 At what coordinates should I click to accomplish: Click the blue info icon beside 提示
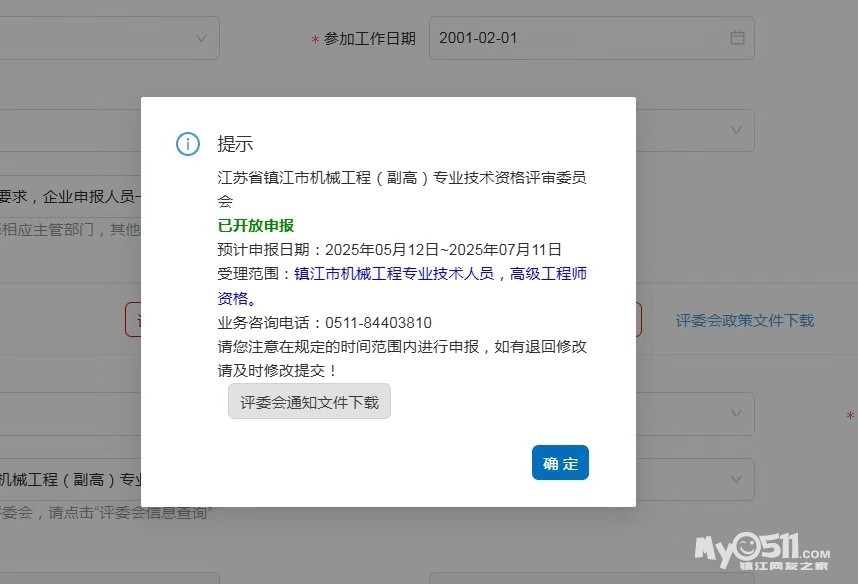coord(187,144)
